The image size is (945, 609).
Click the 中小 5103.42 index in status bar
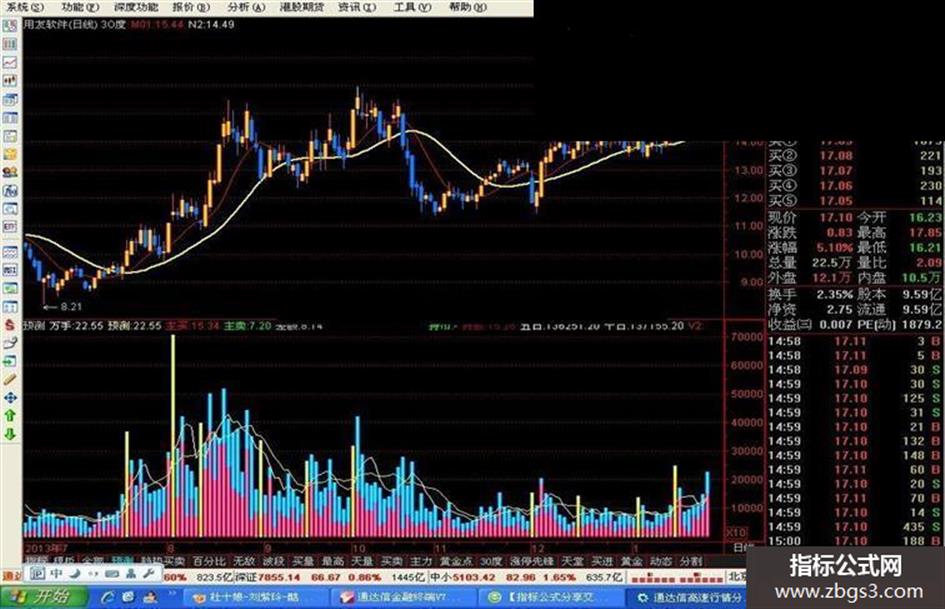[462, 577]
